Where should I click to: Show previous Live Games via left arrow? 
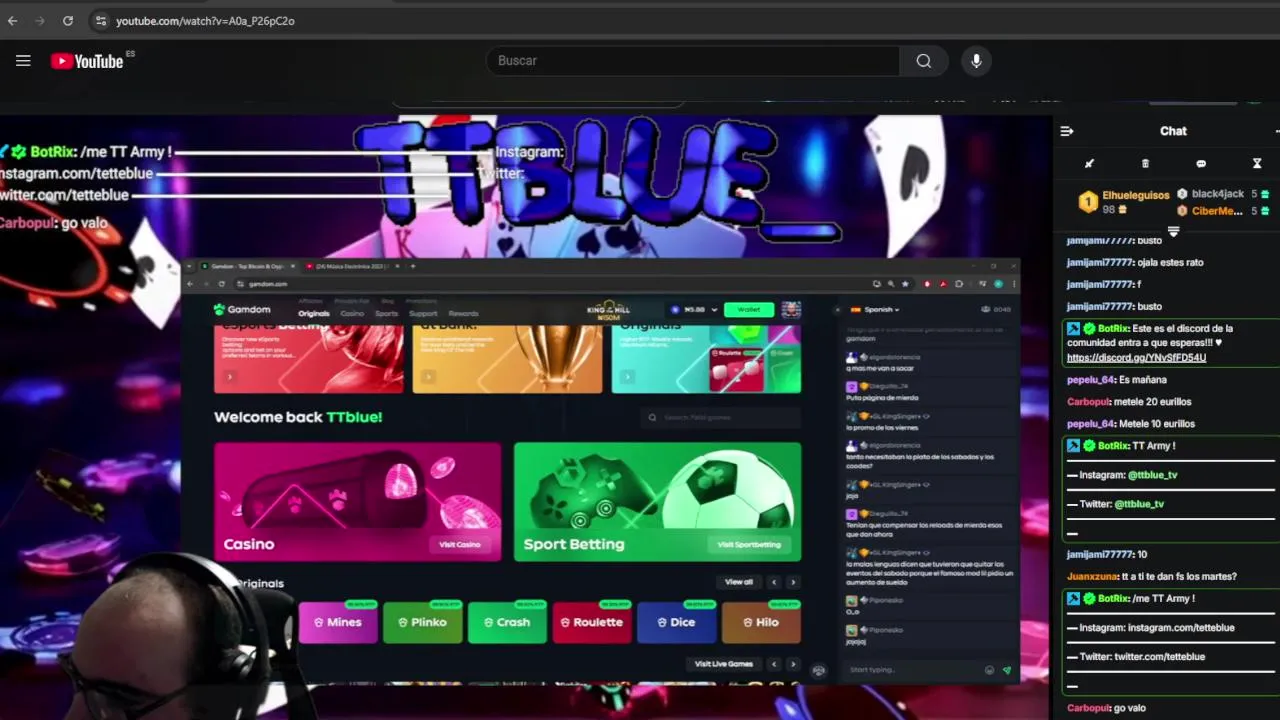(x=773, y=664)
